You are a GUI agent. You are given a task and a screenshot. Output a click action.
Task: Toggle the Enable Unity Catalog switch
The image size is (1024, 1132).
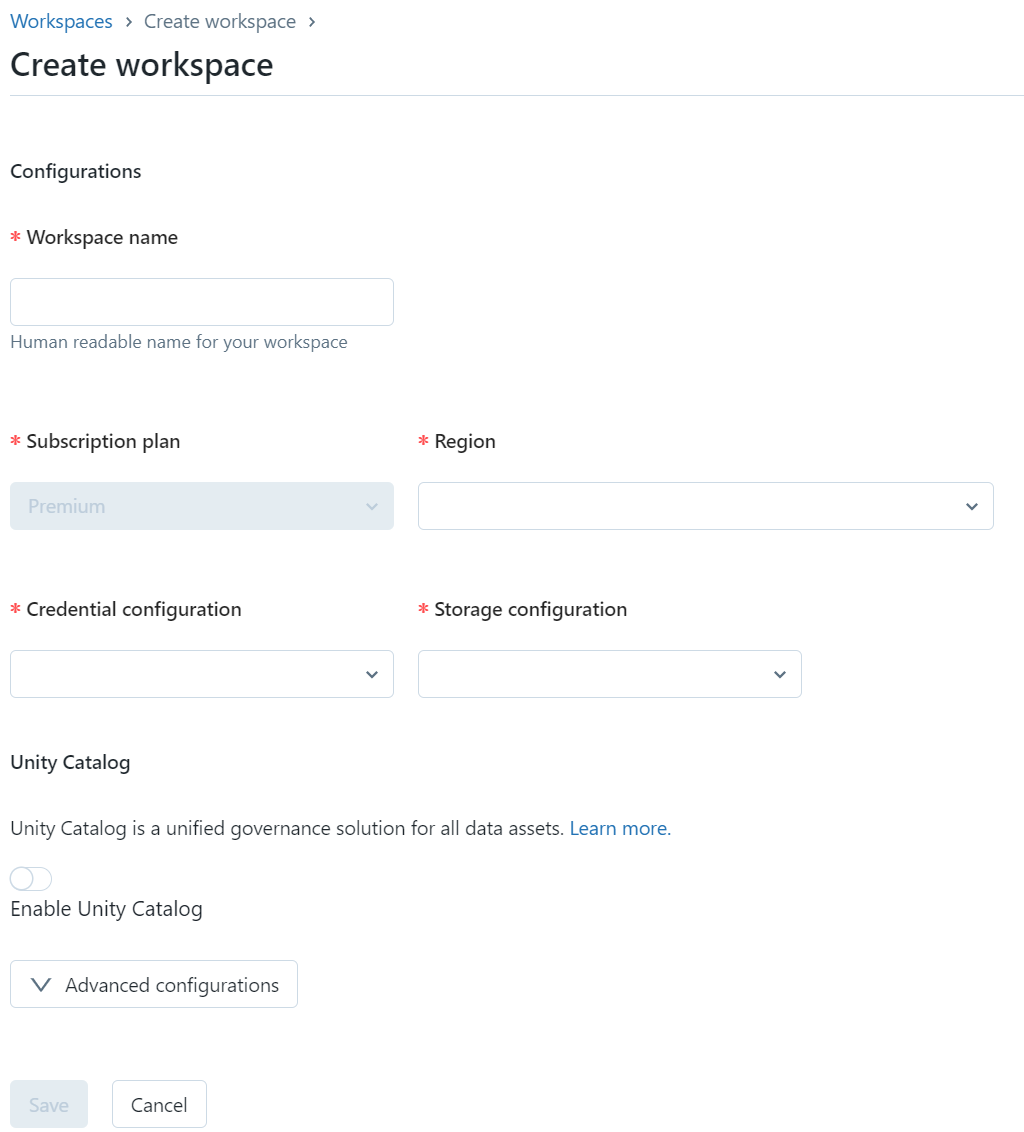click(31, 879)
